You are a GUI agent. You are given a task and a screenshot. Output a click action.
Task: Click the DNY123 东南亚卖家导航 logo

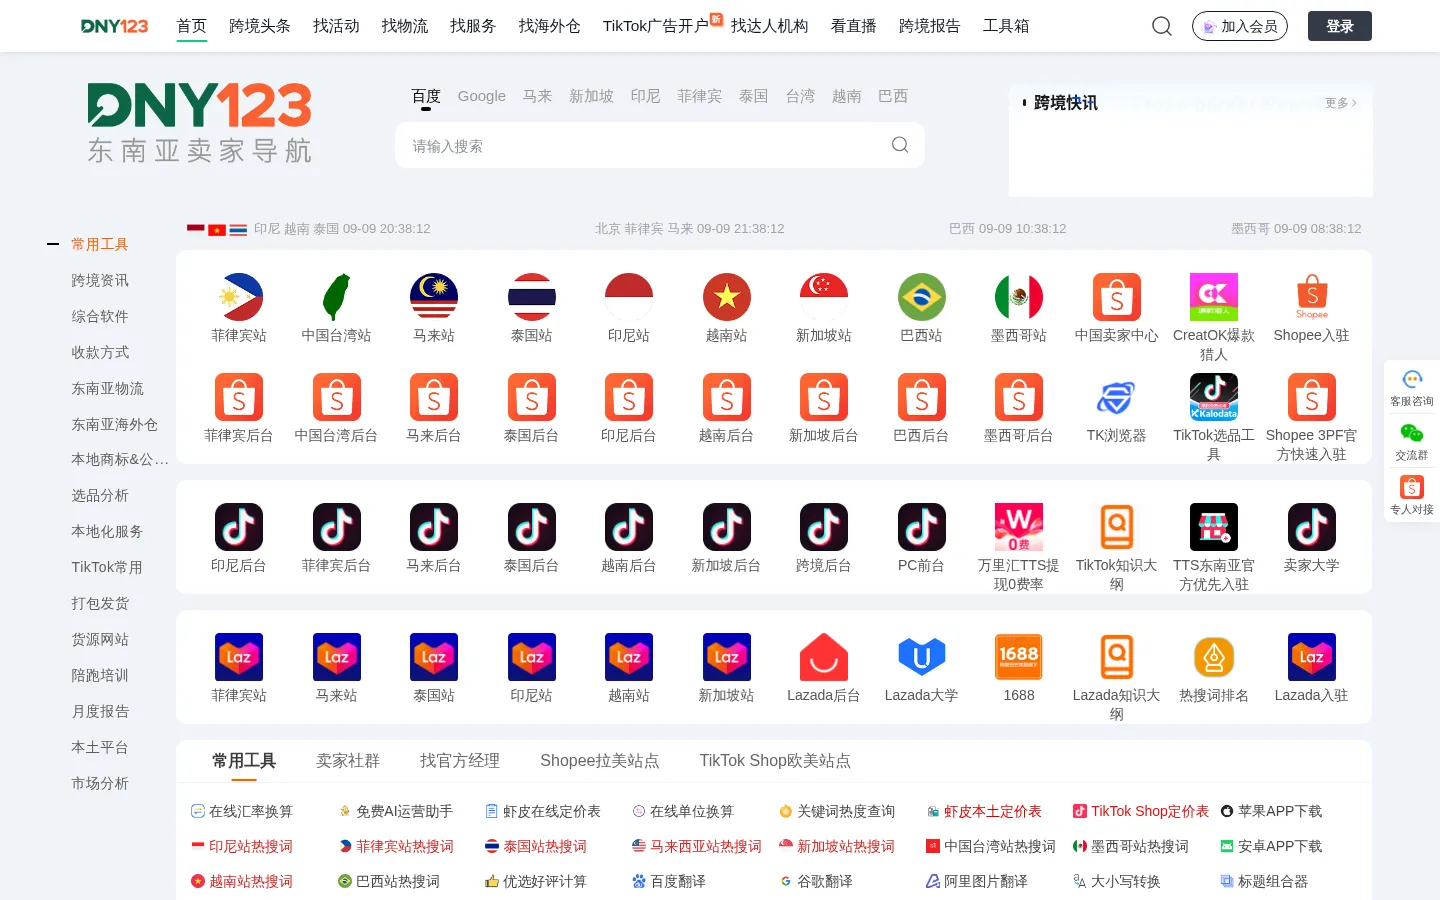point(199,122)
